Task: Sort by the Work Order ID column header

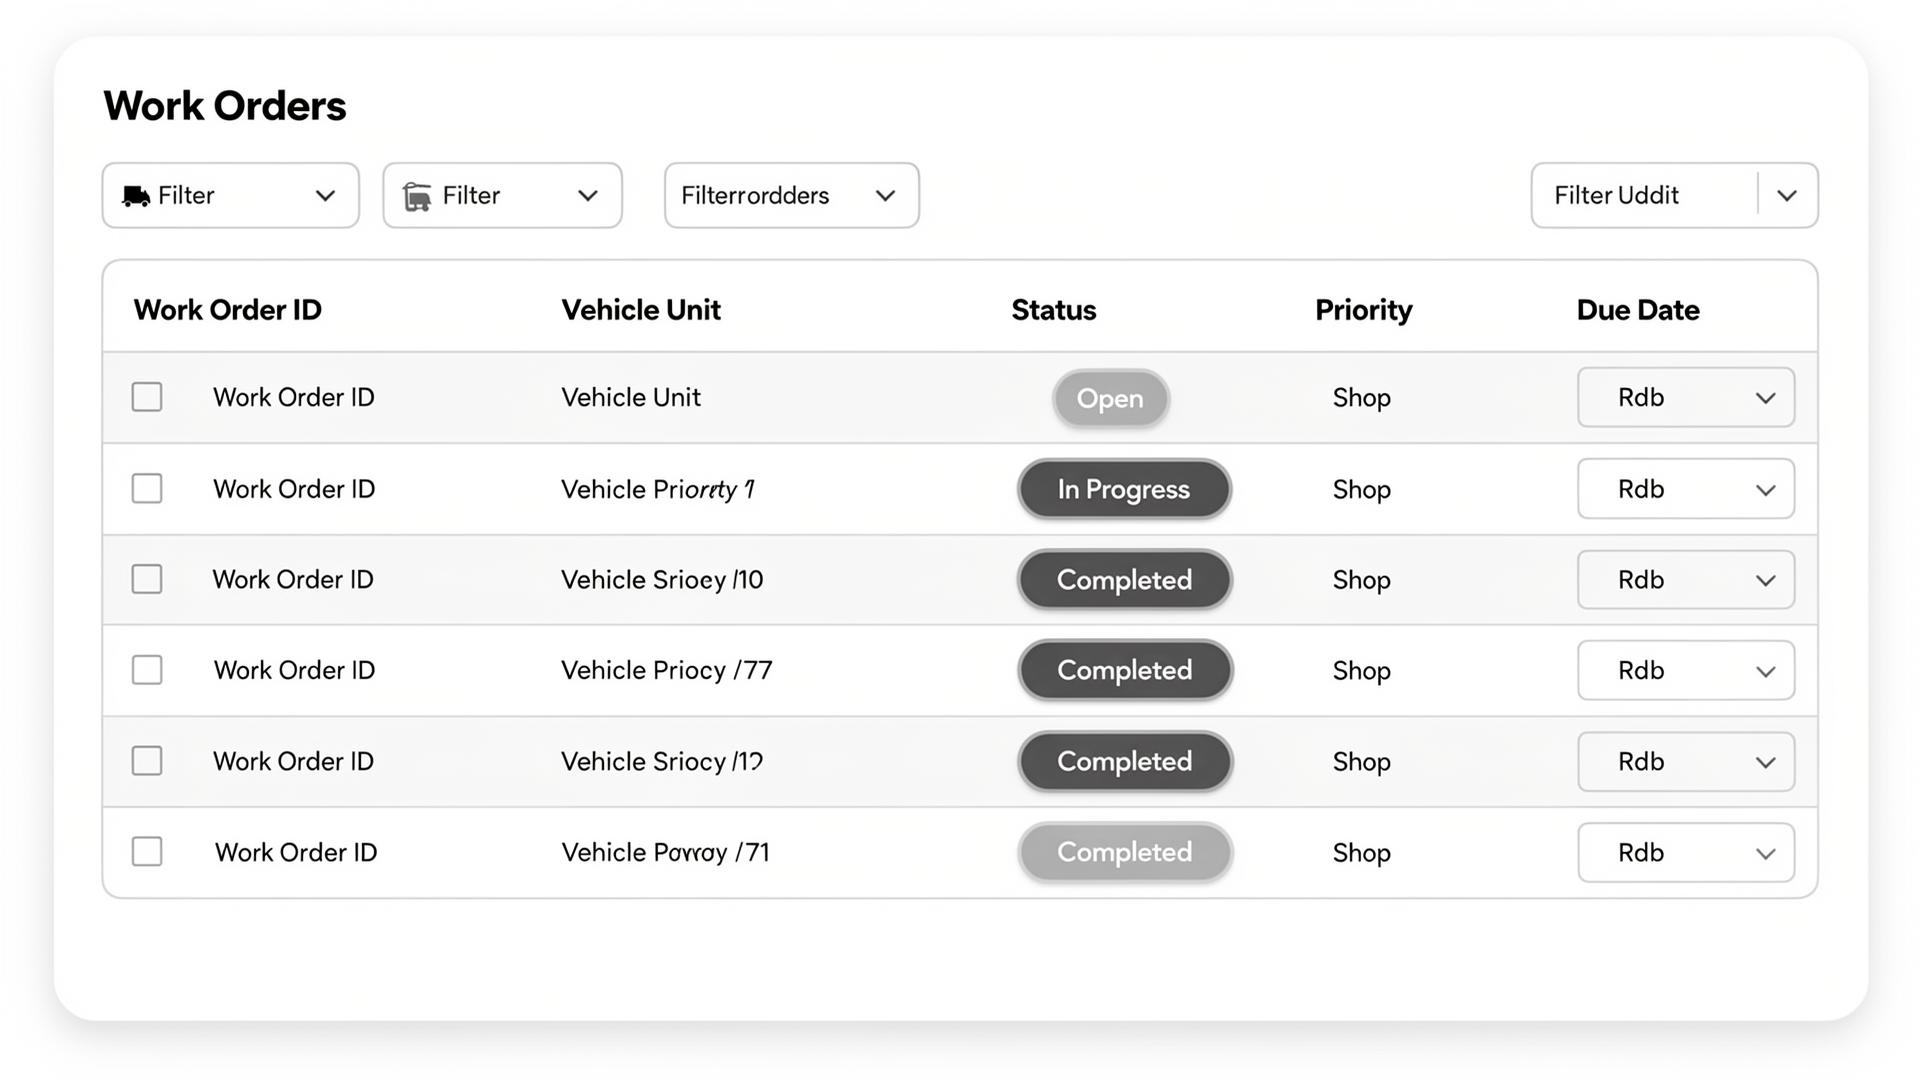Action: (x=228, y=310)
